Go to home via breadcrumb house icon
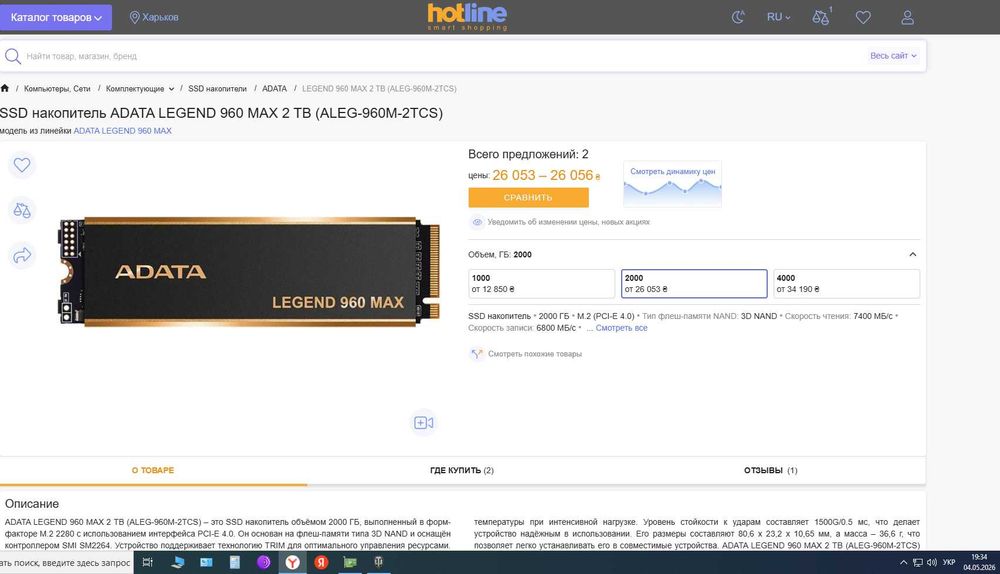This screenshot has height=574, width=1000. 5,88
